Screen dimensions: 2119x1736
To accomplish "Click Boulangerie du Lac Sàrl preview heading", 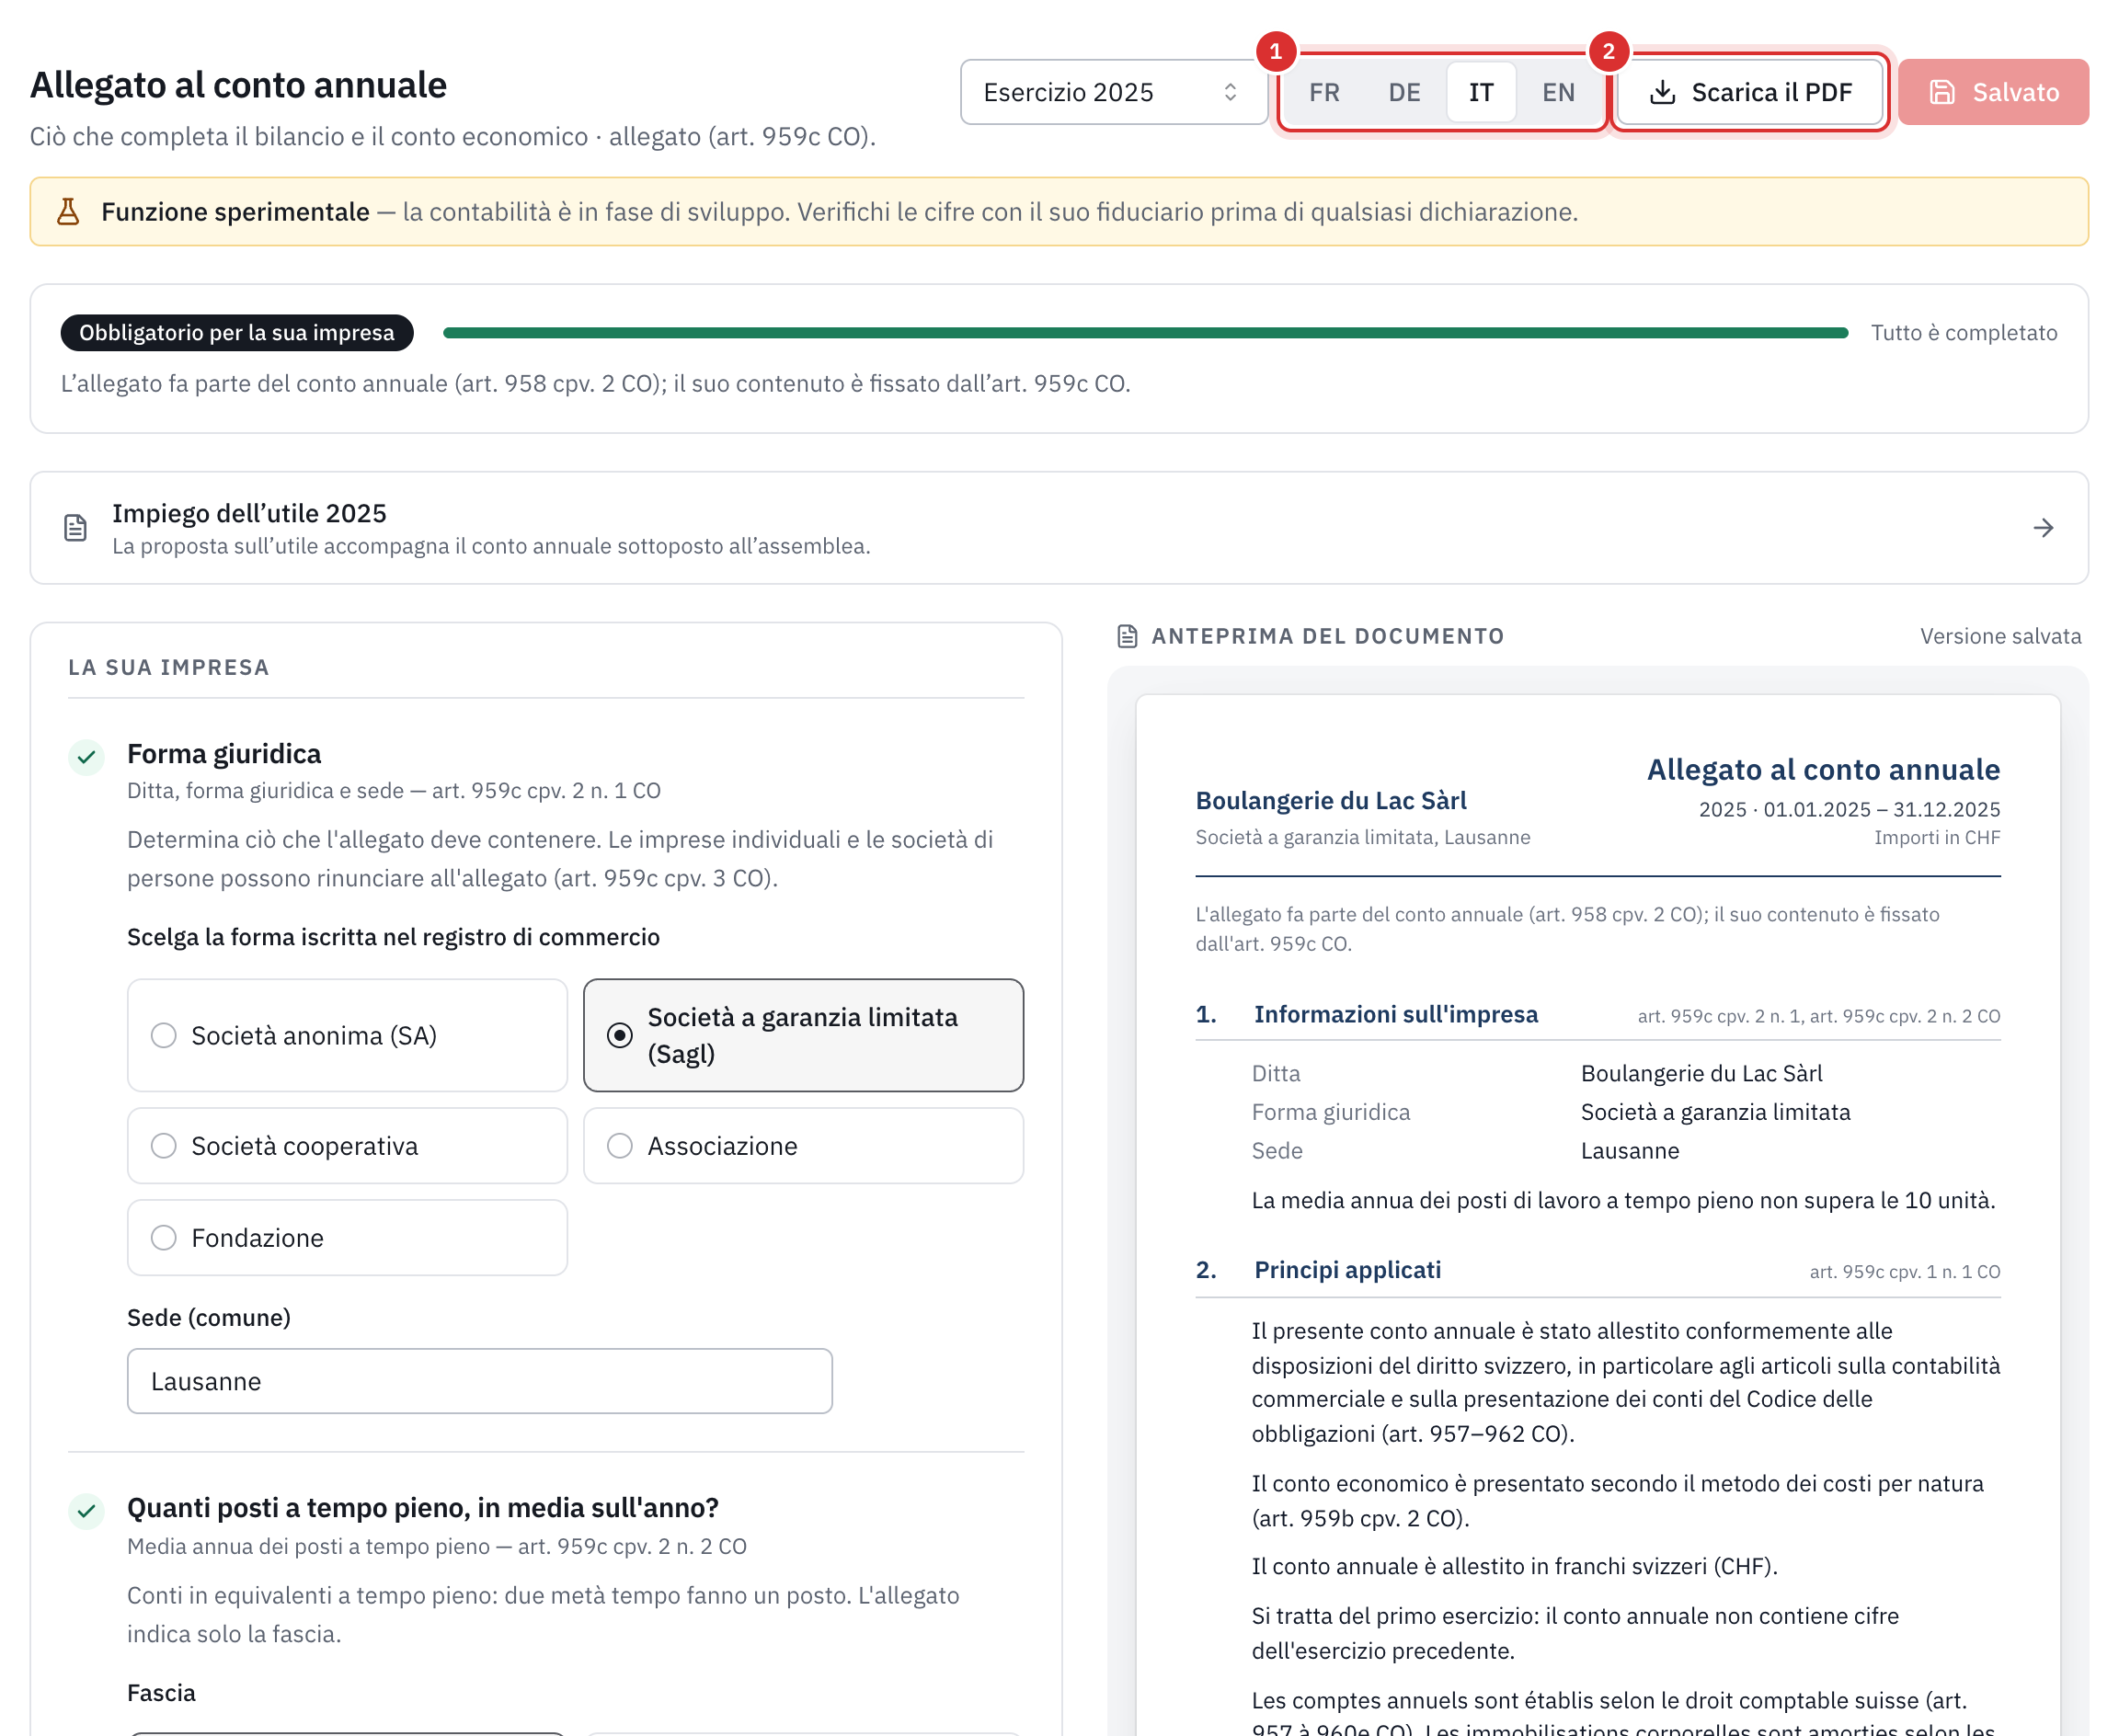I will [x=1330, y=800].
